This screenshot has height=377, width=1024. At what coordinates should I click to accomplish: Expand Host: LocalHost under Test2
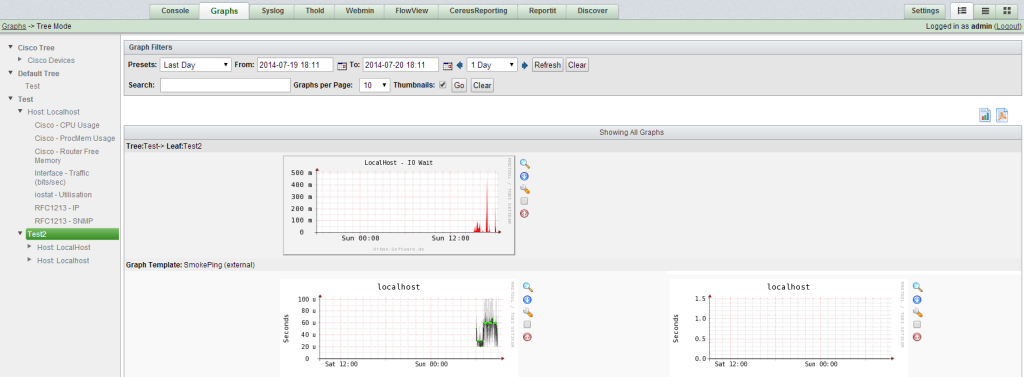point(29,246)
